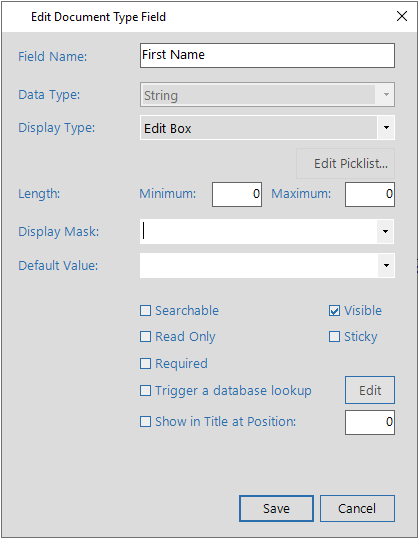Screen dimensions: 418x538
Task: Tick the Read Only checkbox
Action: tap(145, 337)
